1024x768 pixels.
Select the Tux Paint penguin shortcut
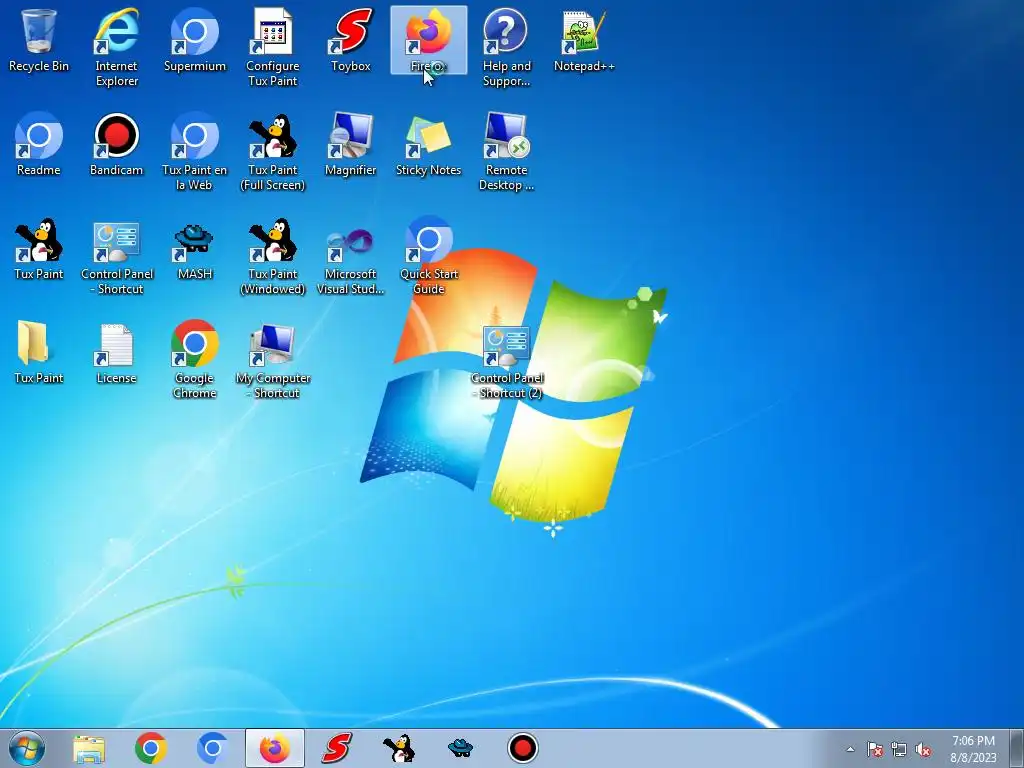coord(39,249)
